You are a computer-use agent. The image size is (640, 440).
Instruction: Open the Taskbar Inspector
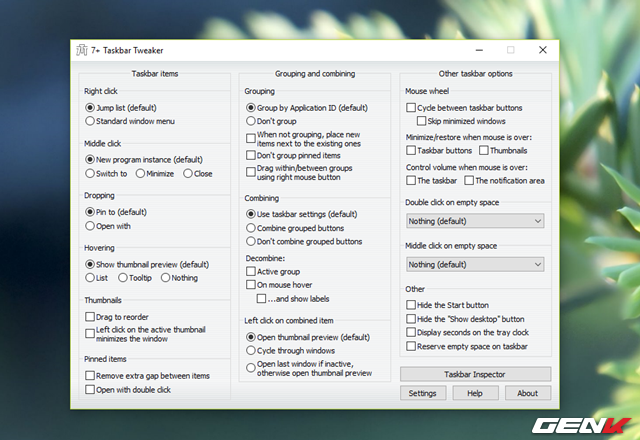(475, 374)
